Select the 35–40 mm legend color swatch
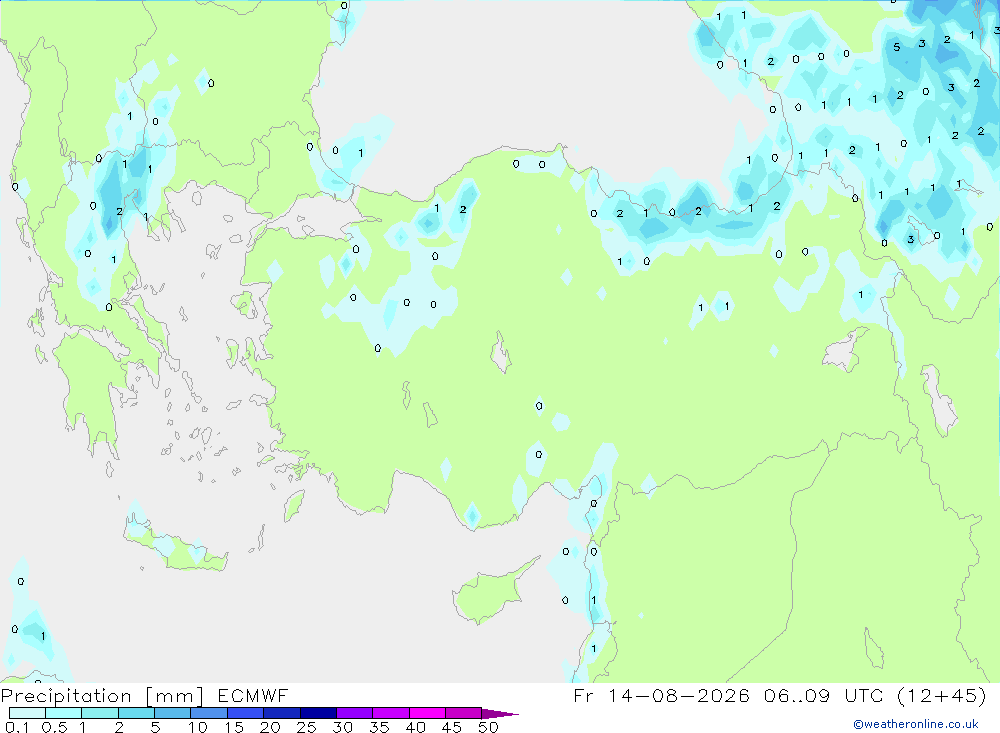 (391, 713)
